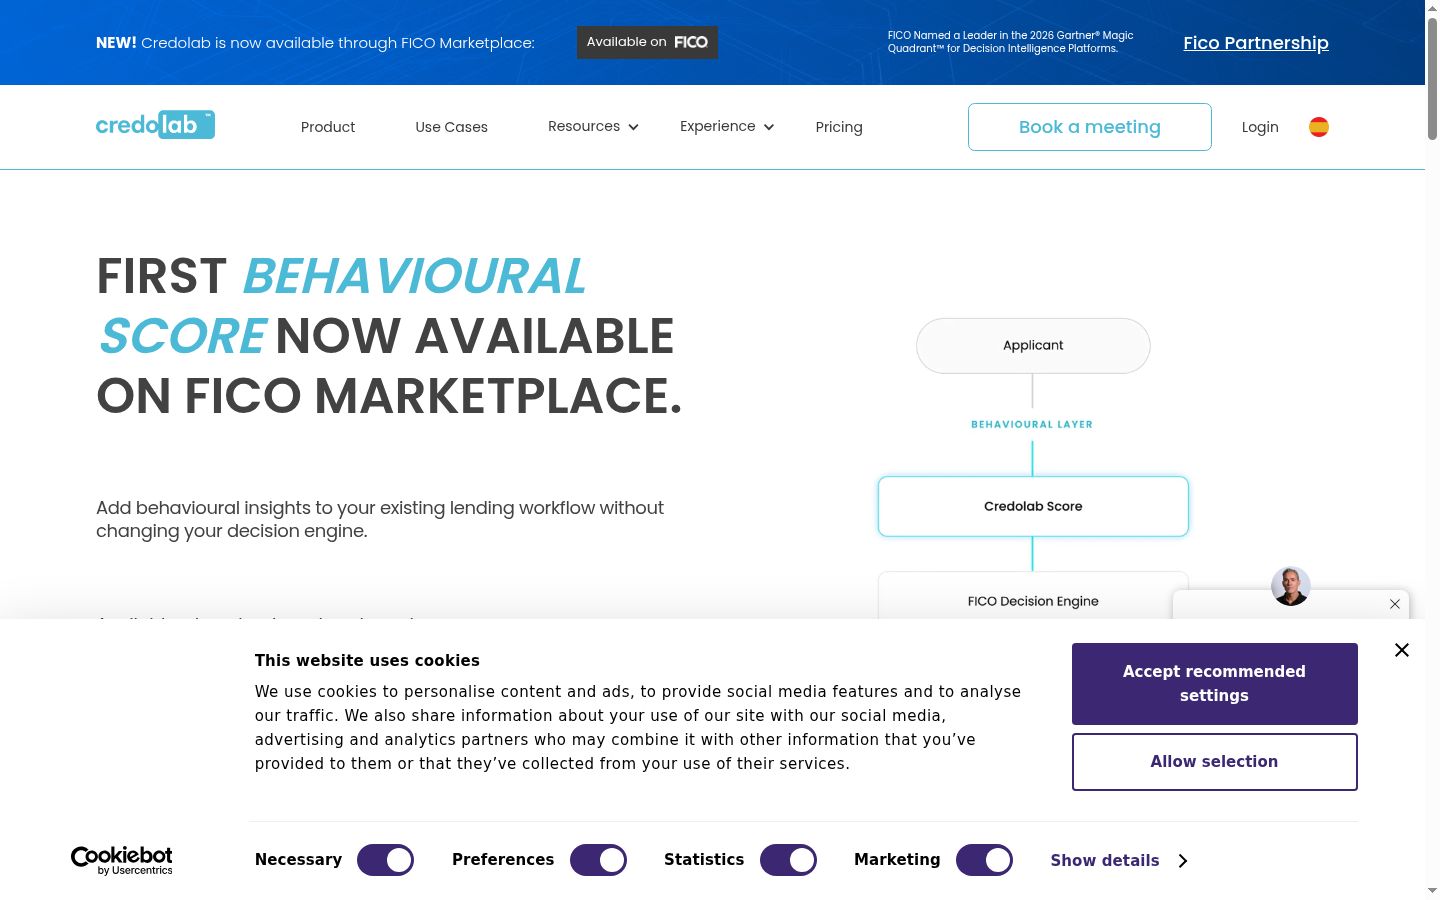
Task: Click the scrollbar up arrow
Action: pyautogui.click(x=1432, y=7)
